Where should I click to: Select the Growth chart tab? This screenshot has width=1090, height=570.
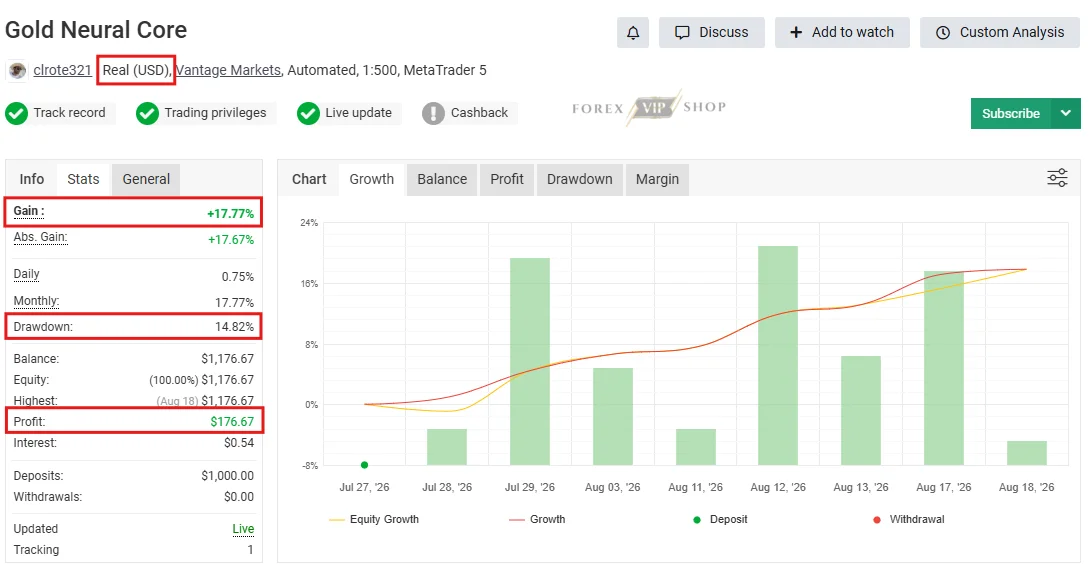(x=371, y=179)
